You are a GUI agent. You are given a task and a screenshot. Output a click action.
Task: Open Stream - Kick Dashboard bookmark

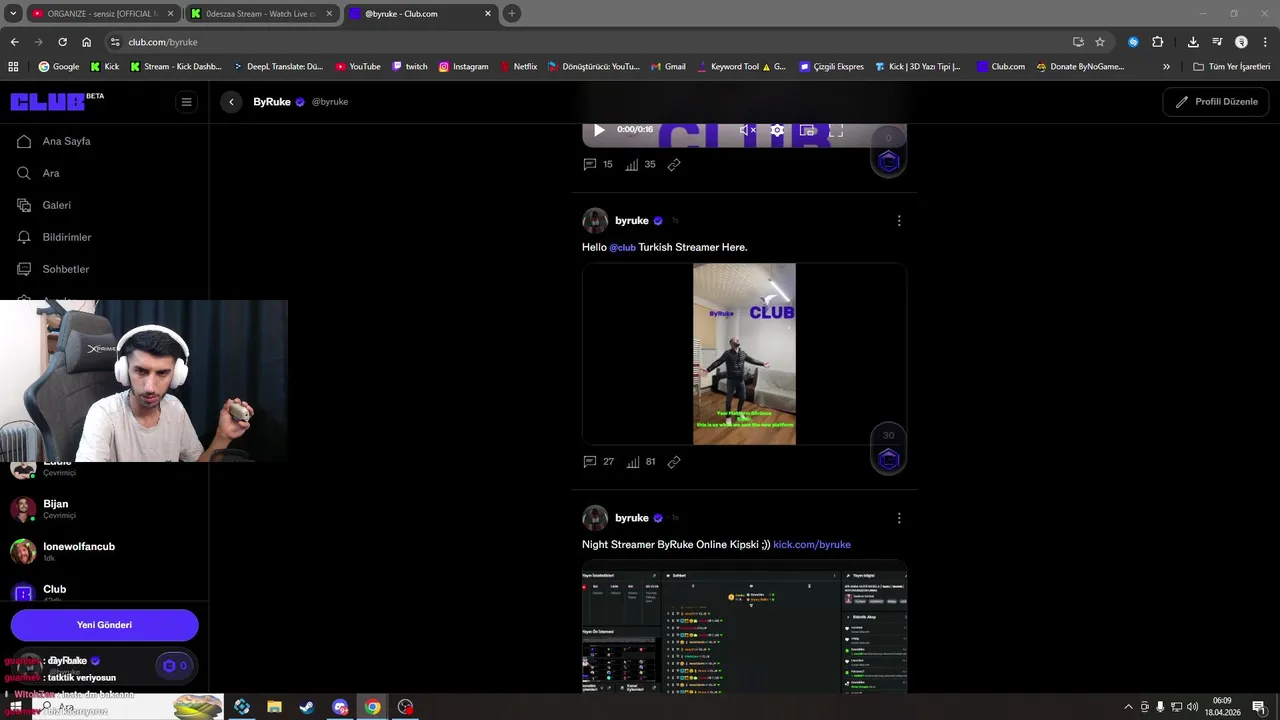[x=176, y=67]
